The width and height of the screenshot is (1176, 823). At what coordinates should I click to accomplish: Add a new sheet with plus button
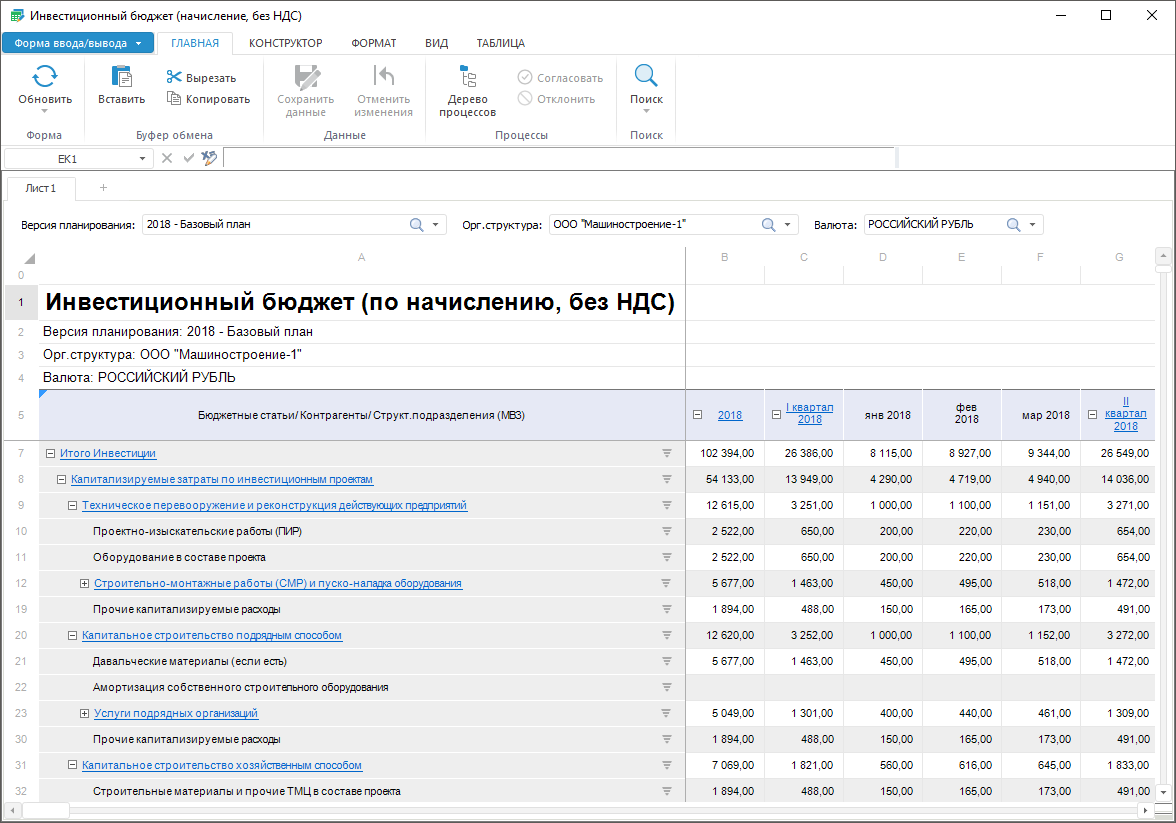tap(103, 188)
